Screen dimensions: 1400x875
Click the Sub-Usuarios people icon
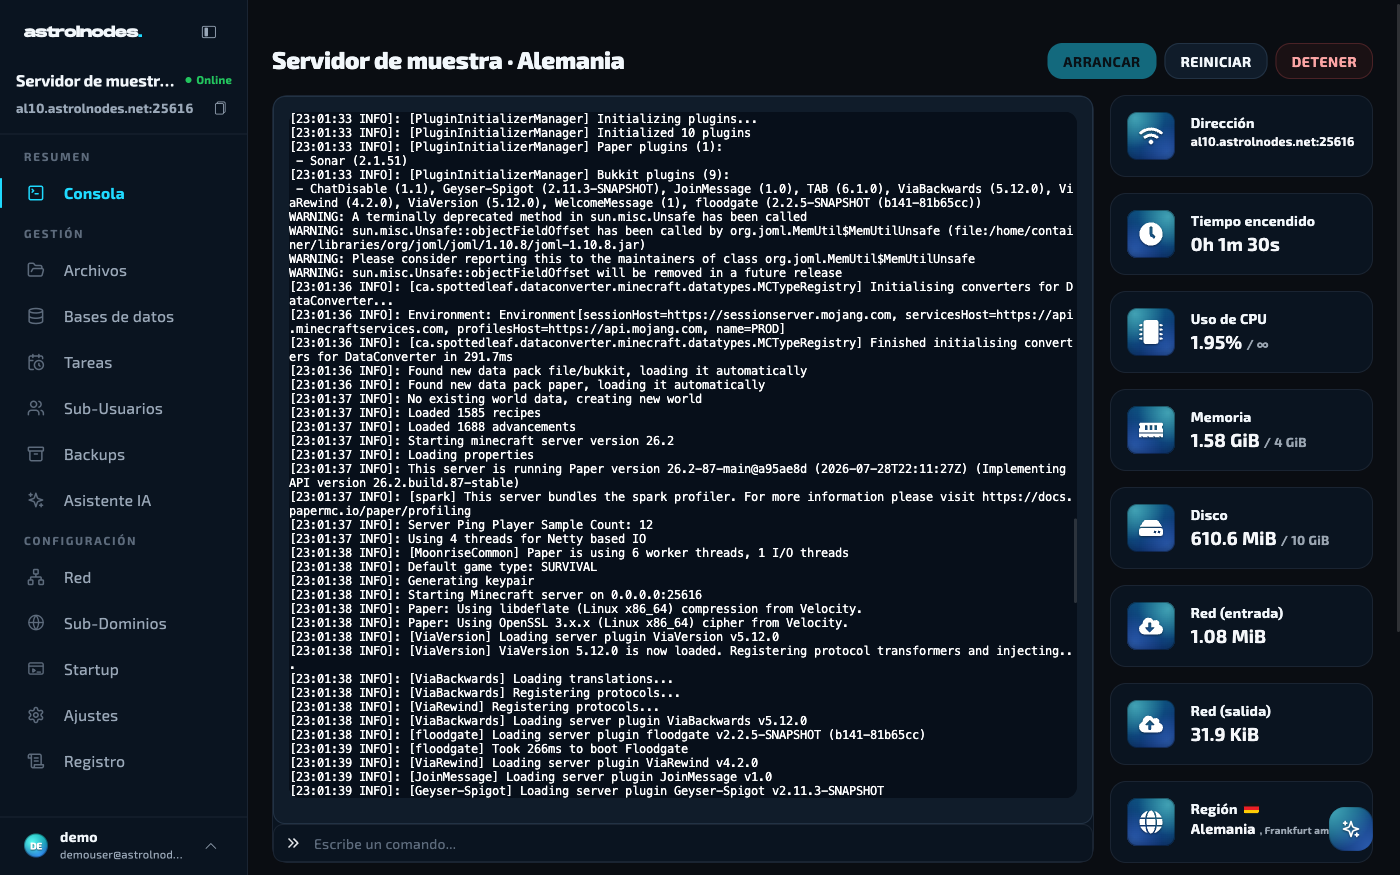(x=36, y=408)
